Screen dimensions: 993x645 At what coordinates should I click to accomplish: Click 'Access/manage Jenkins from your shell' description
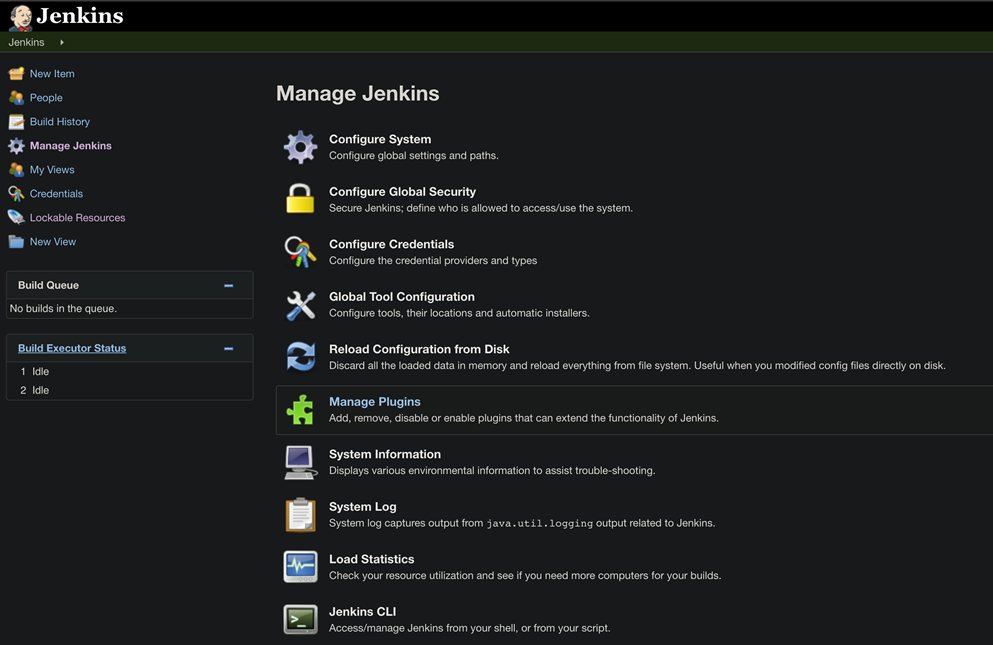469,629
